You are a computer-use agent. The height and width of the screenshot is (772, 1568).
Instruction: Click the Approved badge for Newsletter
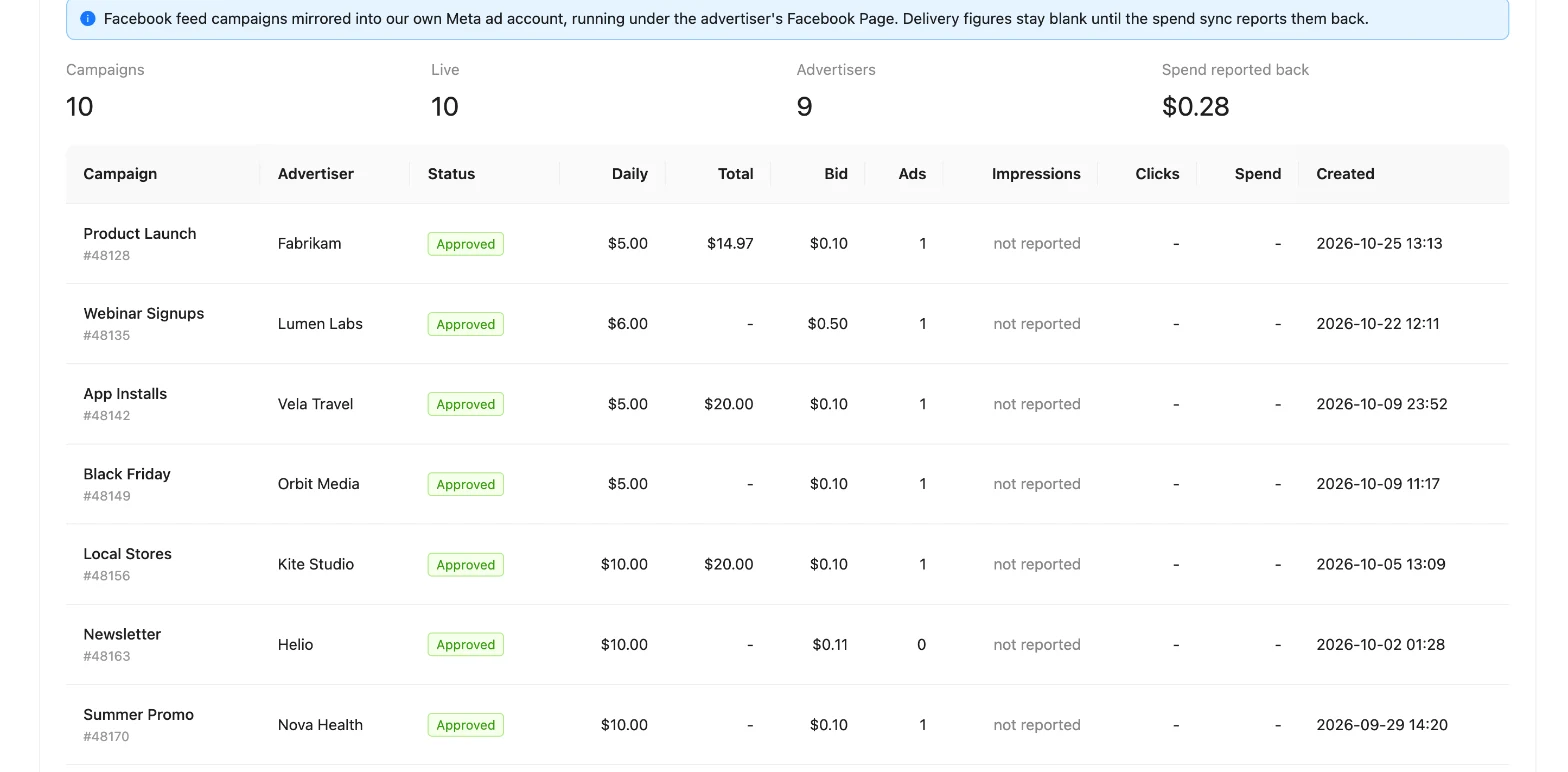465,645
